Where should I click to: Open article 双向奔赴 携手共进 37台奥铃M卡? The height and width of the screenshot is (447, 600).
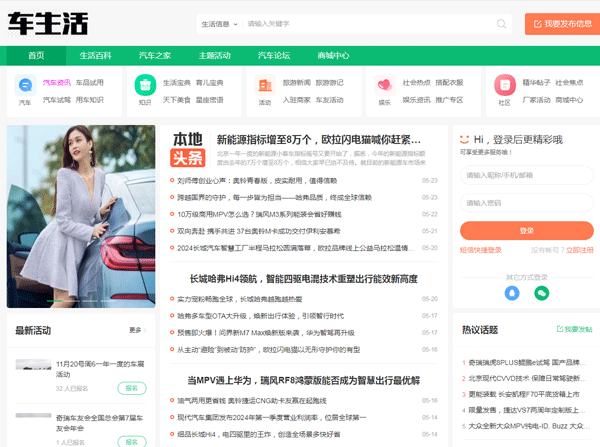(258, 231)
